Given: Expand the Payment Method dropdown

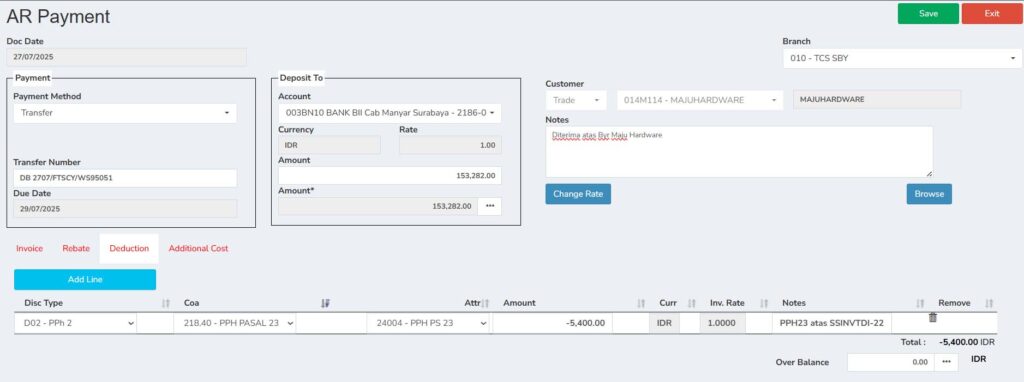Looking at the screenshot, I should point(125,113).
